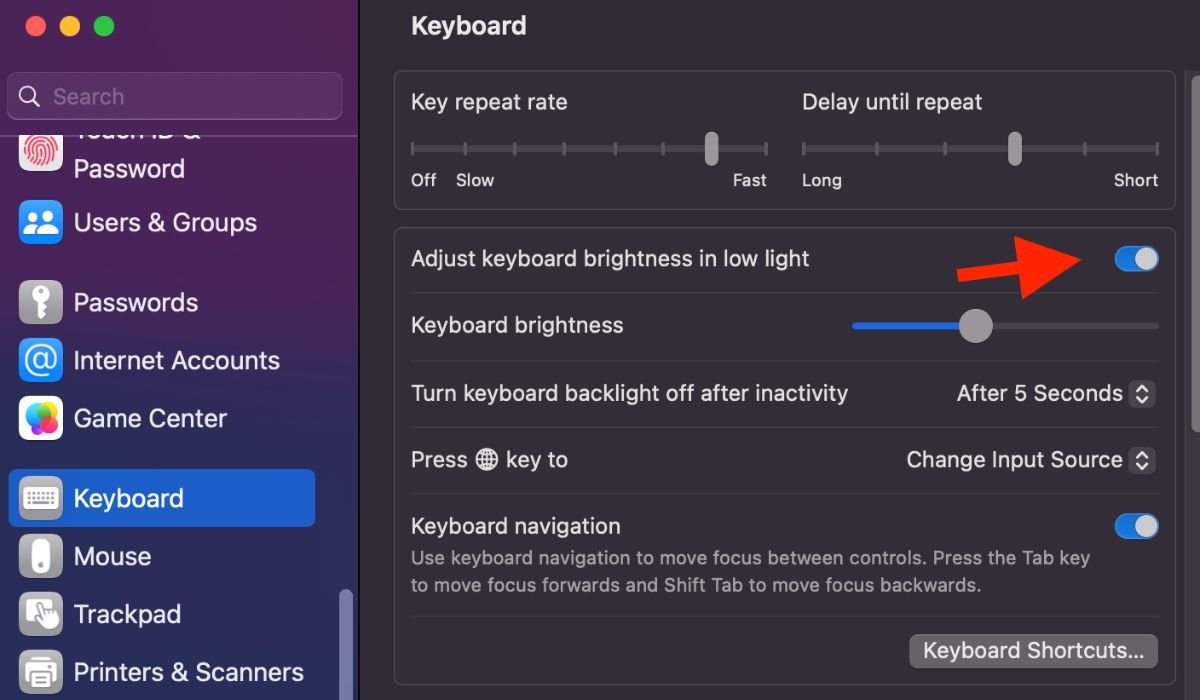The image size is (1200, 700).
Task: Click the Keyboard Shortcuts button
Action: 1033,651
